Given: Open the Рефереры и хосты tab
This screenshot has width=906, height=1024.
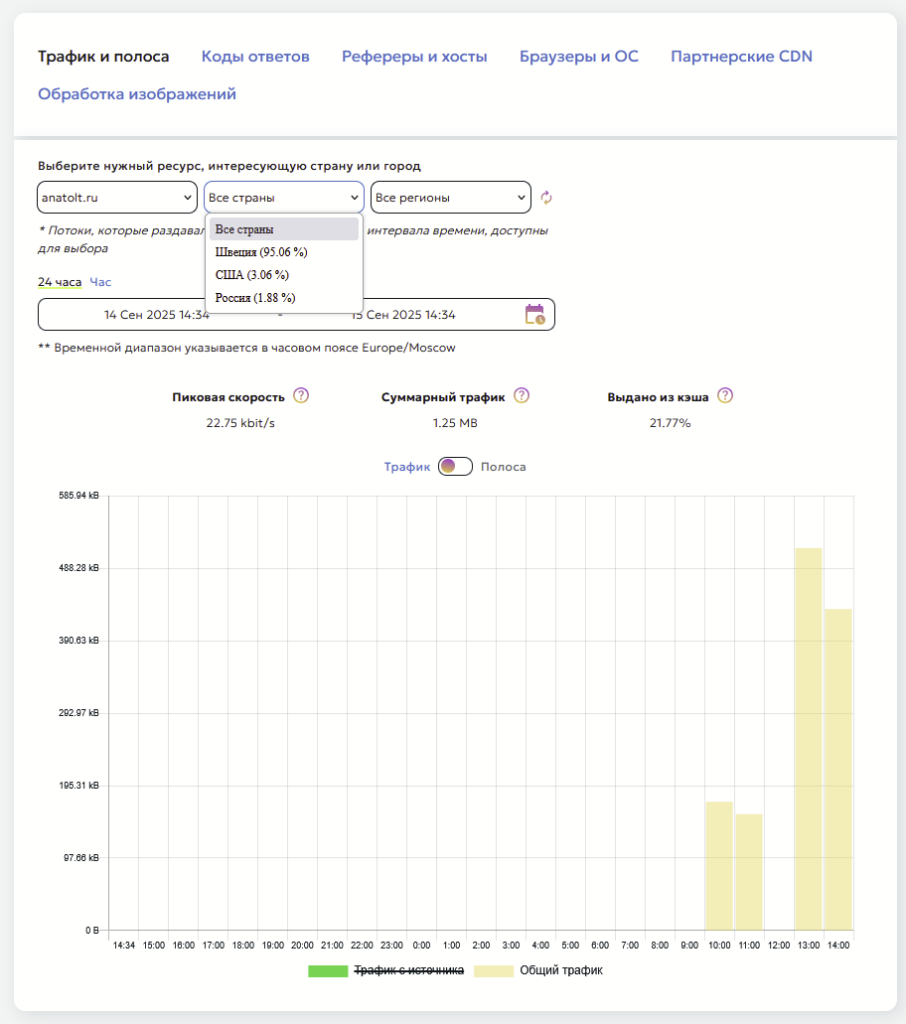Looking at the screenshot, I should point(414,56).
